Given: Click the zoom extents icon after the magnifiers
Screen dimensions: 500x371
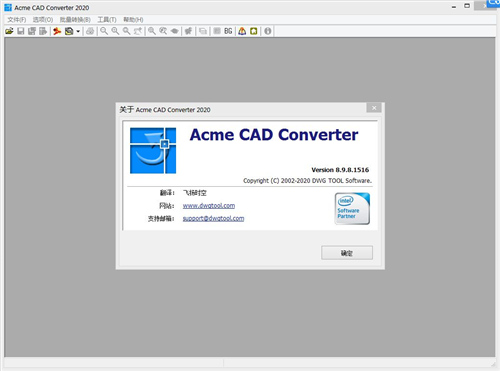Looking at the screenshot, I should coord(138,31).
